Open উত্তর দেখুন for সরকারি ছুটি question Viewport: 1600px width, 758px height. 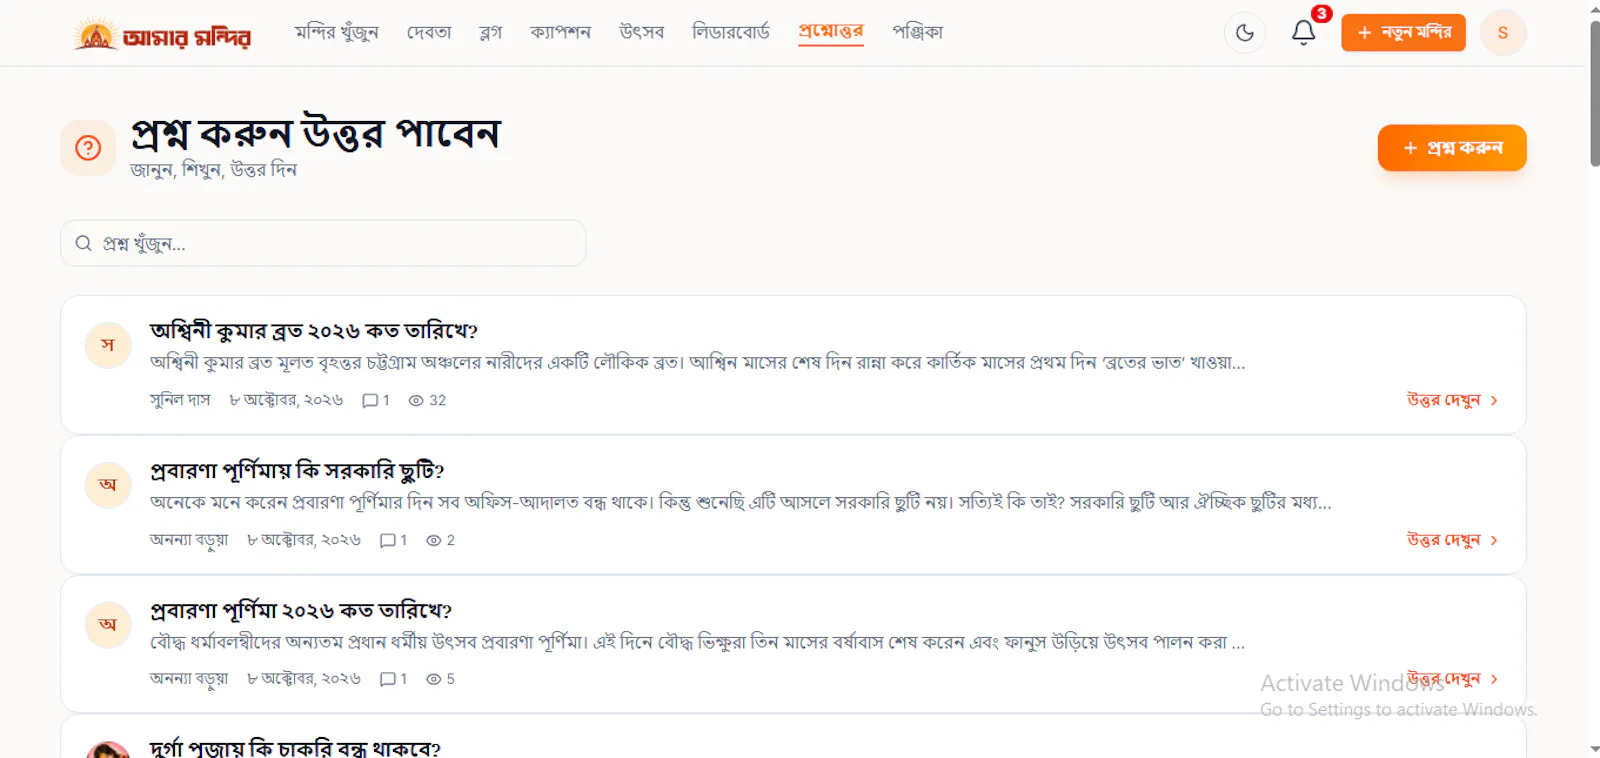(x=1452, y=540)
